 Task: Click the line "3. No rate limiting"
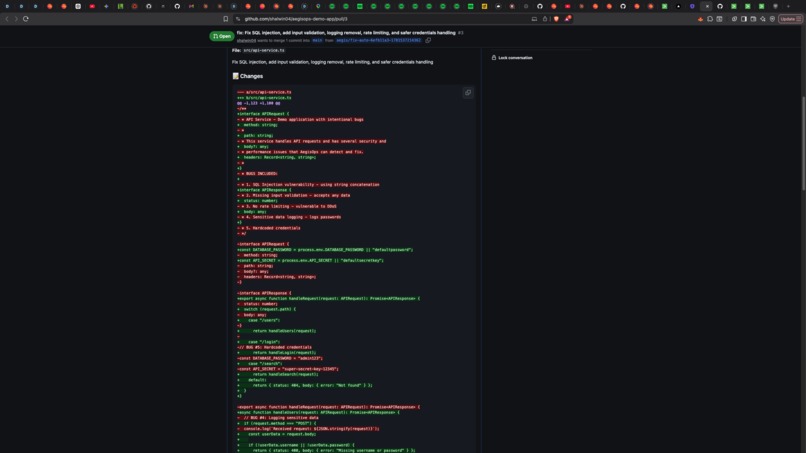287,206
